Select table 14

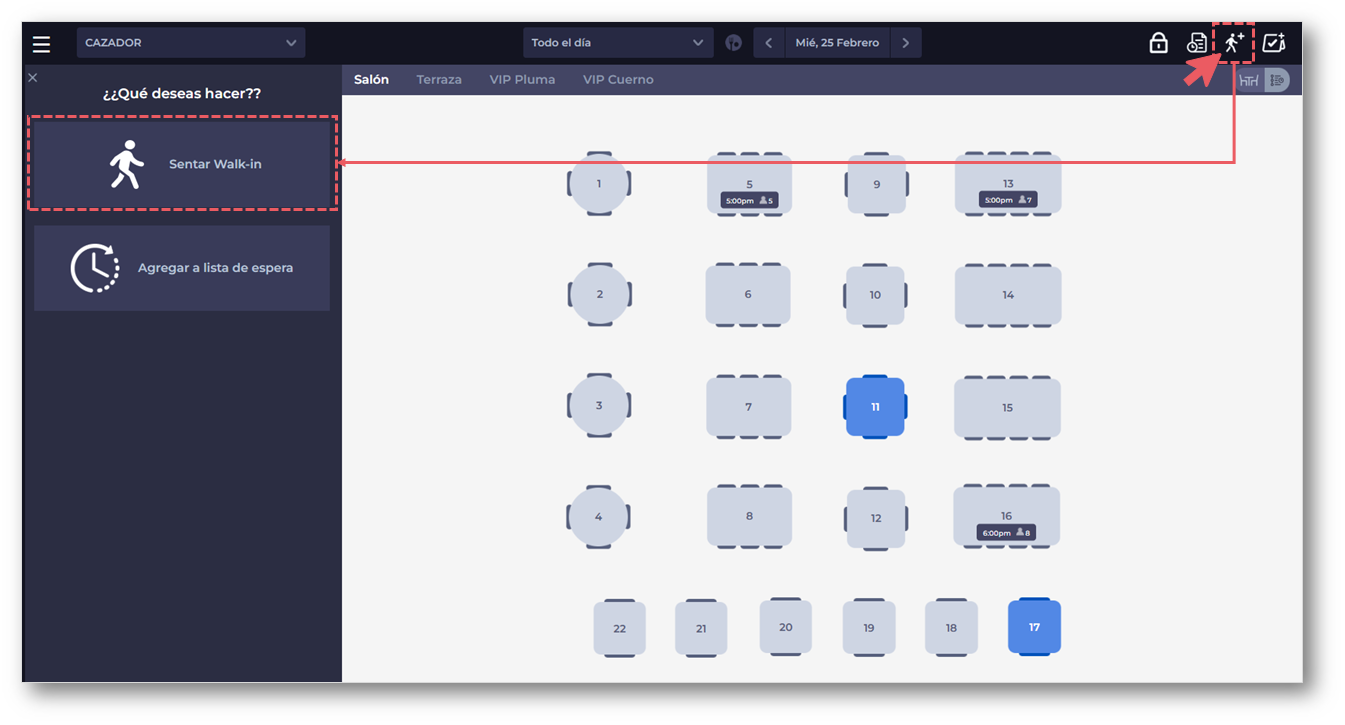(1008, 295)
